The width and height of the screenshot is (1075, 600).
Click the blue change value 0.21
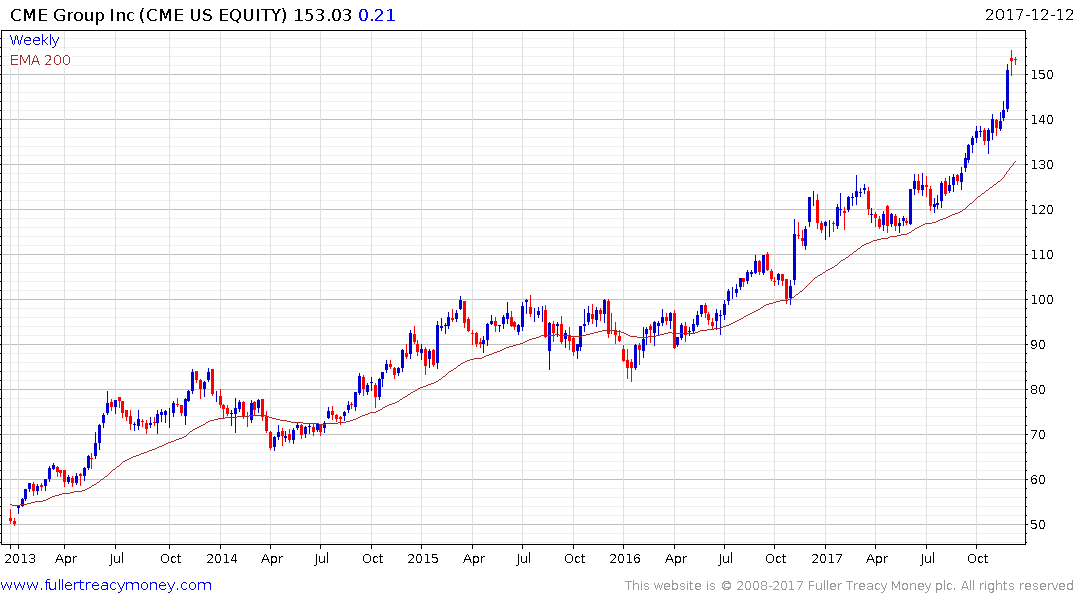coord(377,15)
